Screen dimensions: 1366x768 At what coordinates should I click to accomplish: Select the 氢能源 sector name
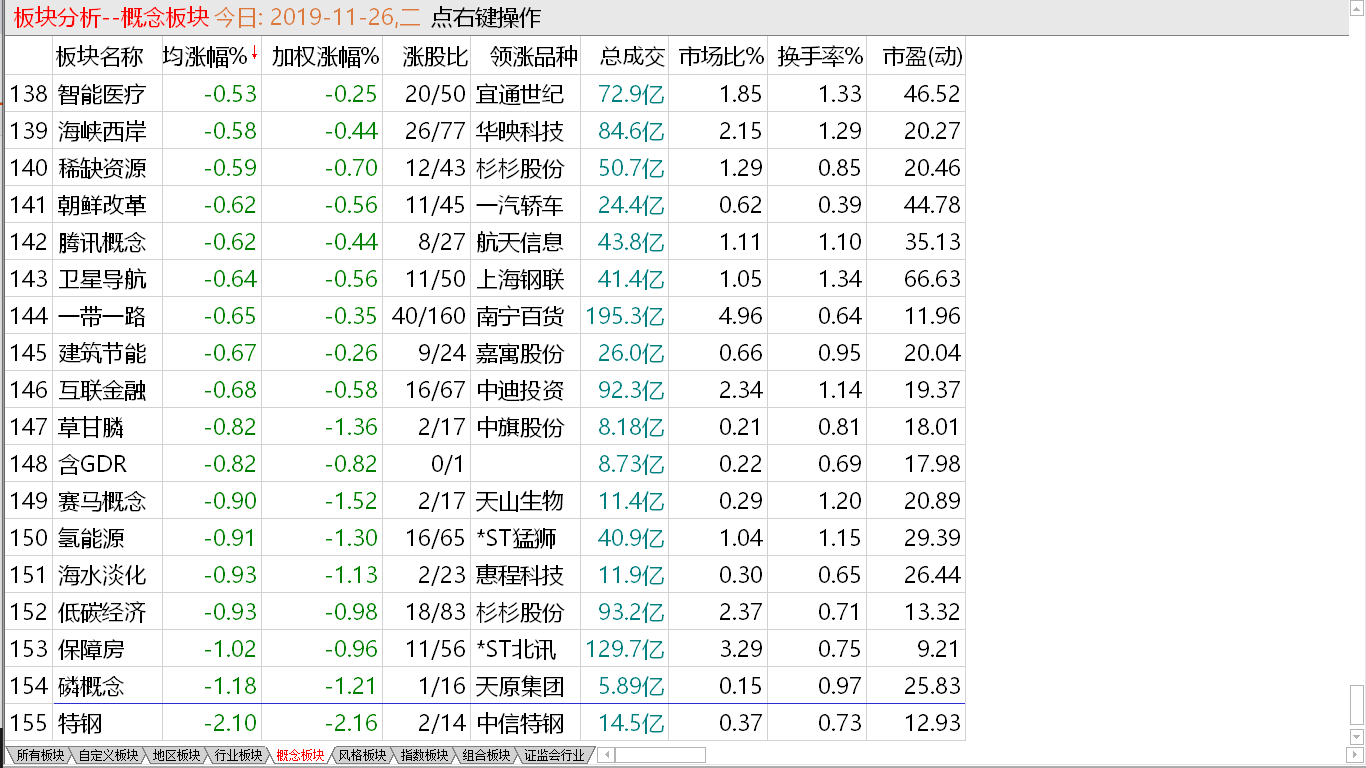coord(91,538)
